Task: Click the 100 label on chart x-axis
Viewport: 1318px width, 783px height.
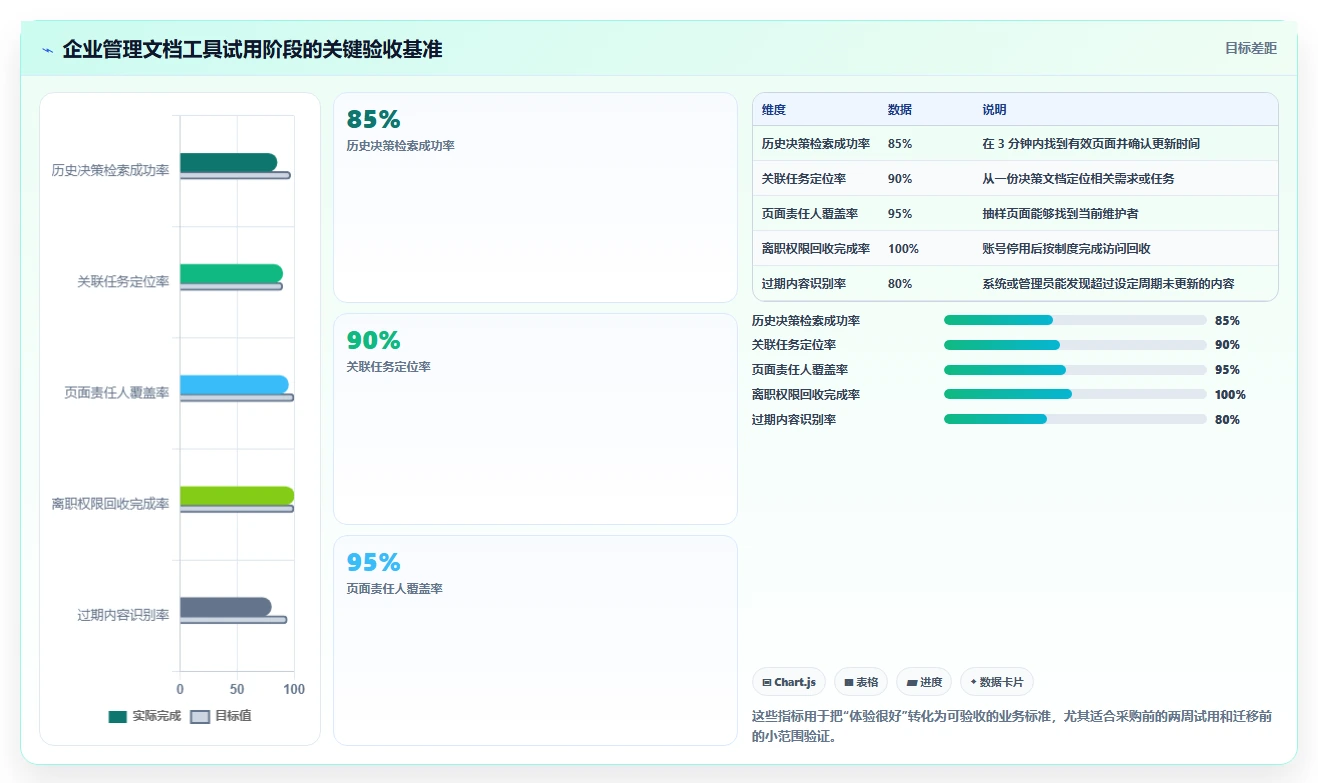Action: click(x=294, y=689)
